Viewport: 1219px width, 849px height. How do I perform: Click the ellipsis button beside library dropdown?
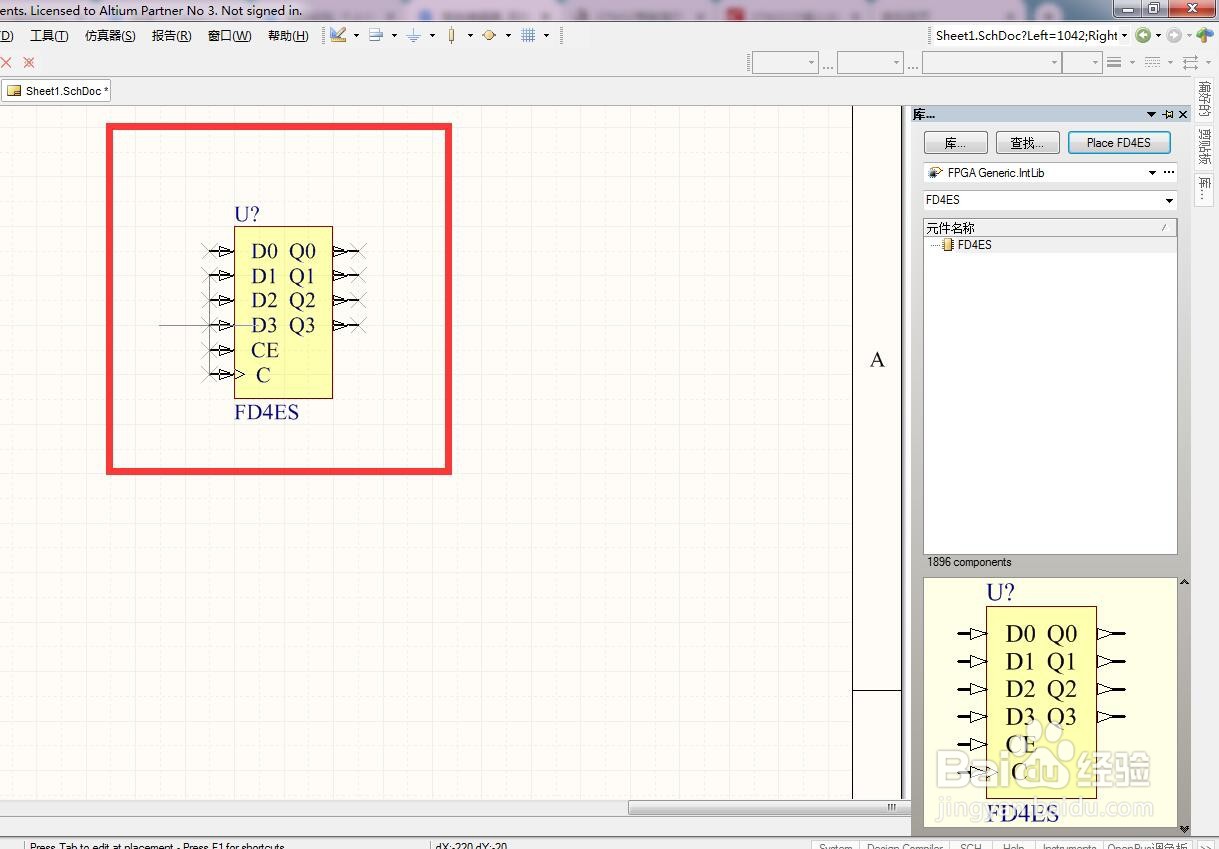pos(1169,173)
